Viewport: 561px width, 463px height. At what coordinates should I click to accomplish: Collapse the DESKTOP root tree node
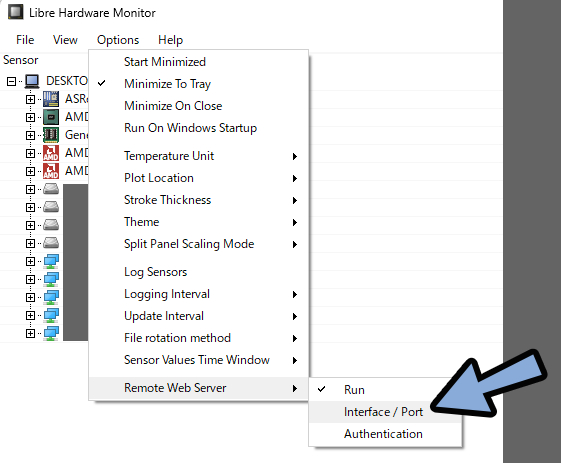pyautogui.click(x=11, y=82)
